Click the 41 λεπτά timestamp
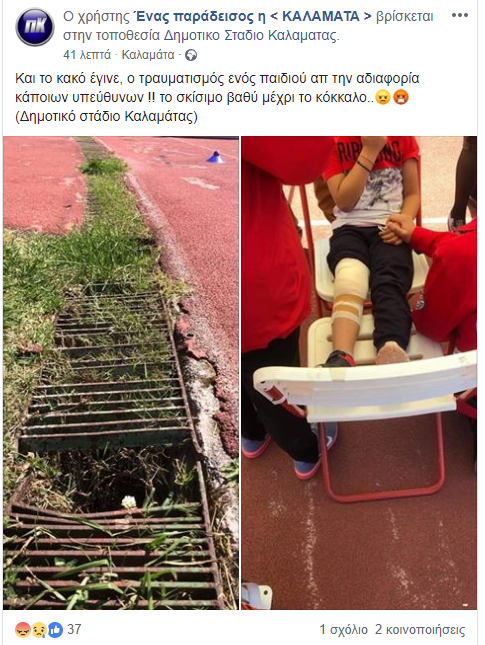 [87, 55]
